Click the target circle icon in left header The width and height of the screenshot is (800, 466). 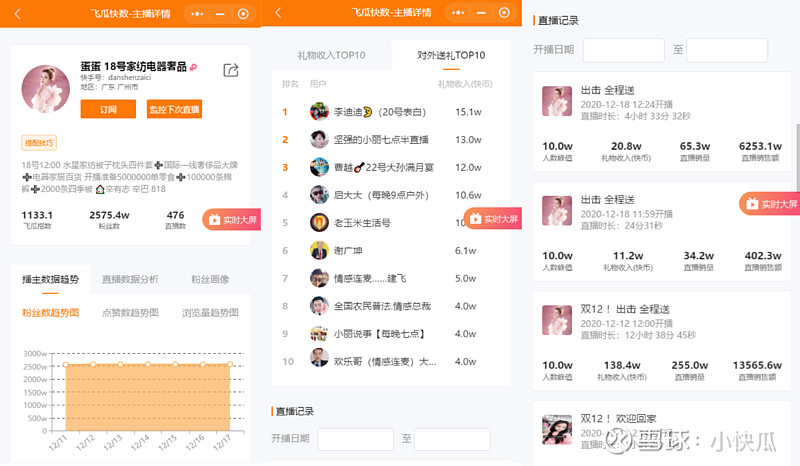(243, 14)
